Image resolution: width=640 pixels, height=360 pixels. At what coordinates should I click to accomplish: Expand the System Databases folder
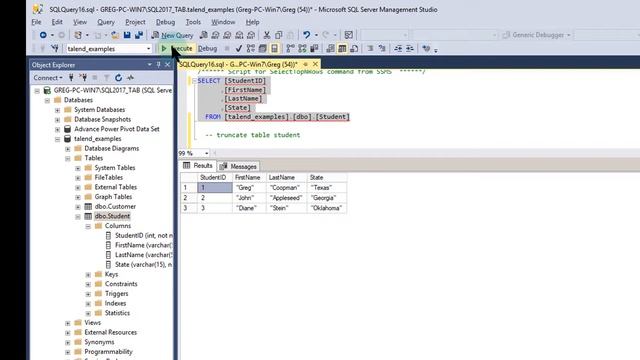(x=57, y=110)
